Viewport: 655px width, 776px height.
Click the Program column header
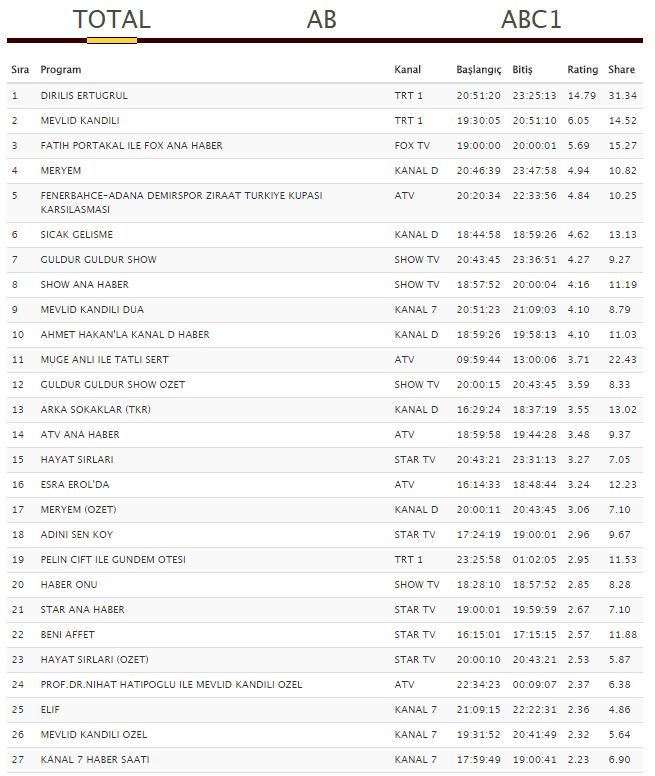(61, 70)
